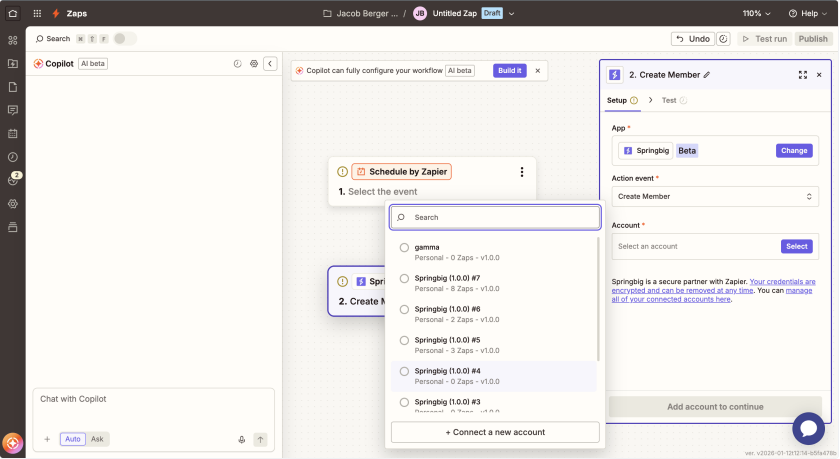Select the Schedule by Zapier step card
840x459 pixels.
pyautogui.click(x=432, y=182)
